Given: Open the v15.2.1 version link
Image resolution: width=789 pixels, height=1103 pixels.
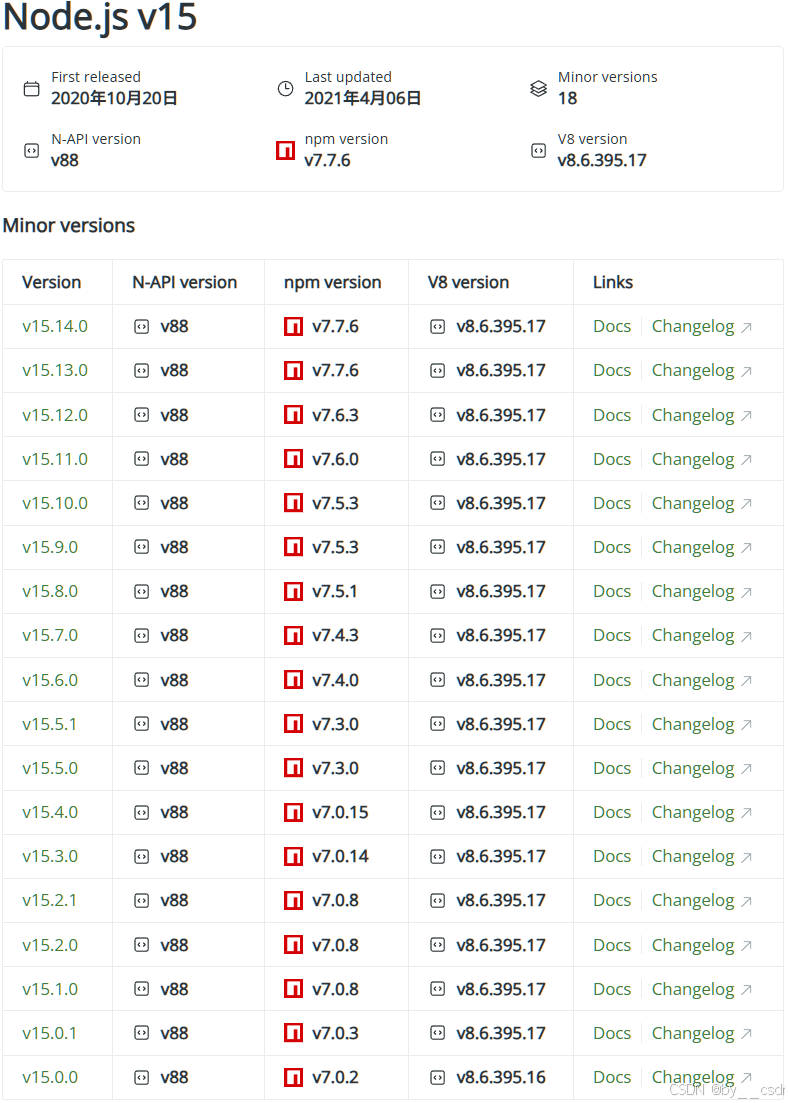Looking at the screenshot, I should (49, 900).
